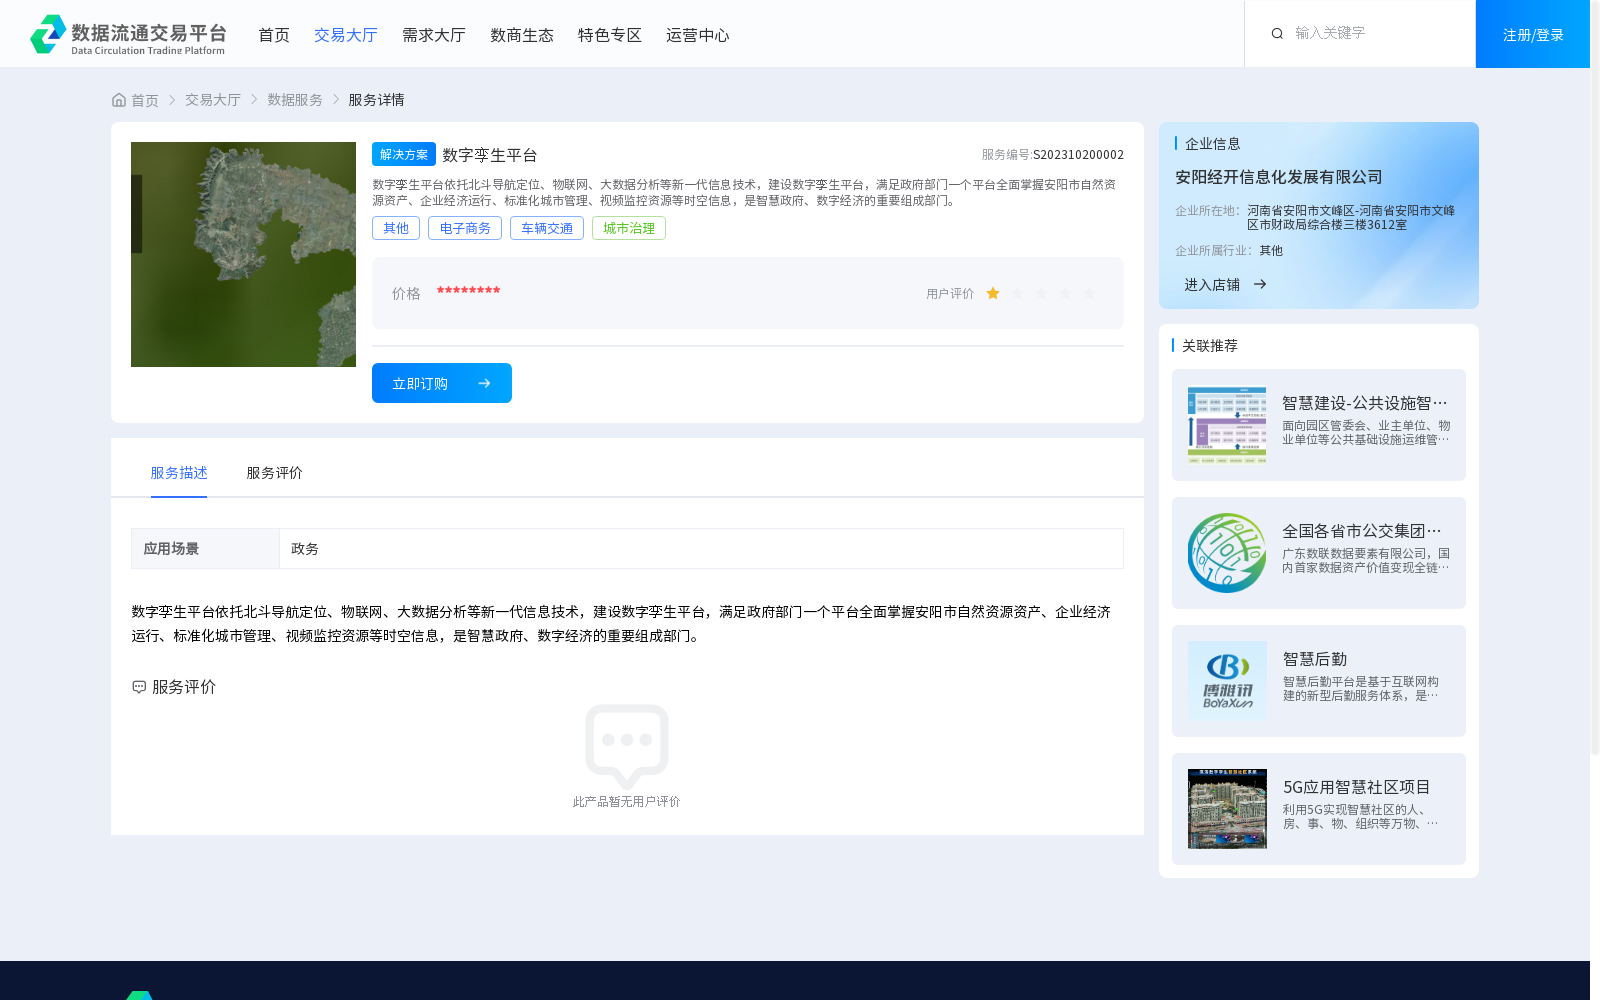
Task: Click the empty reviews chat bubble icon
Action: click(x=627, y=746)
